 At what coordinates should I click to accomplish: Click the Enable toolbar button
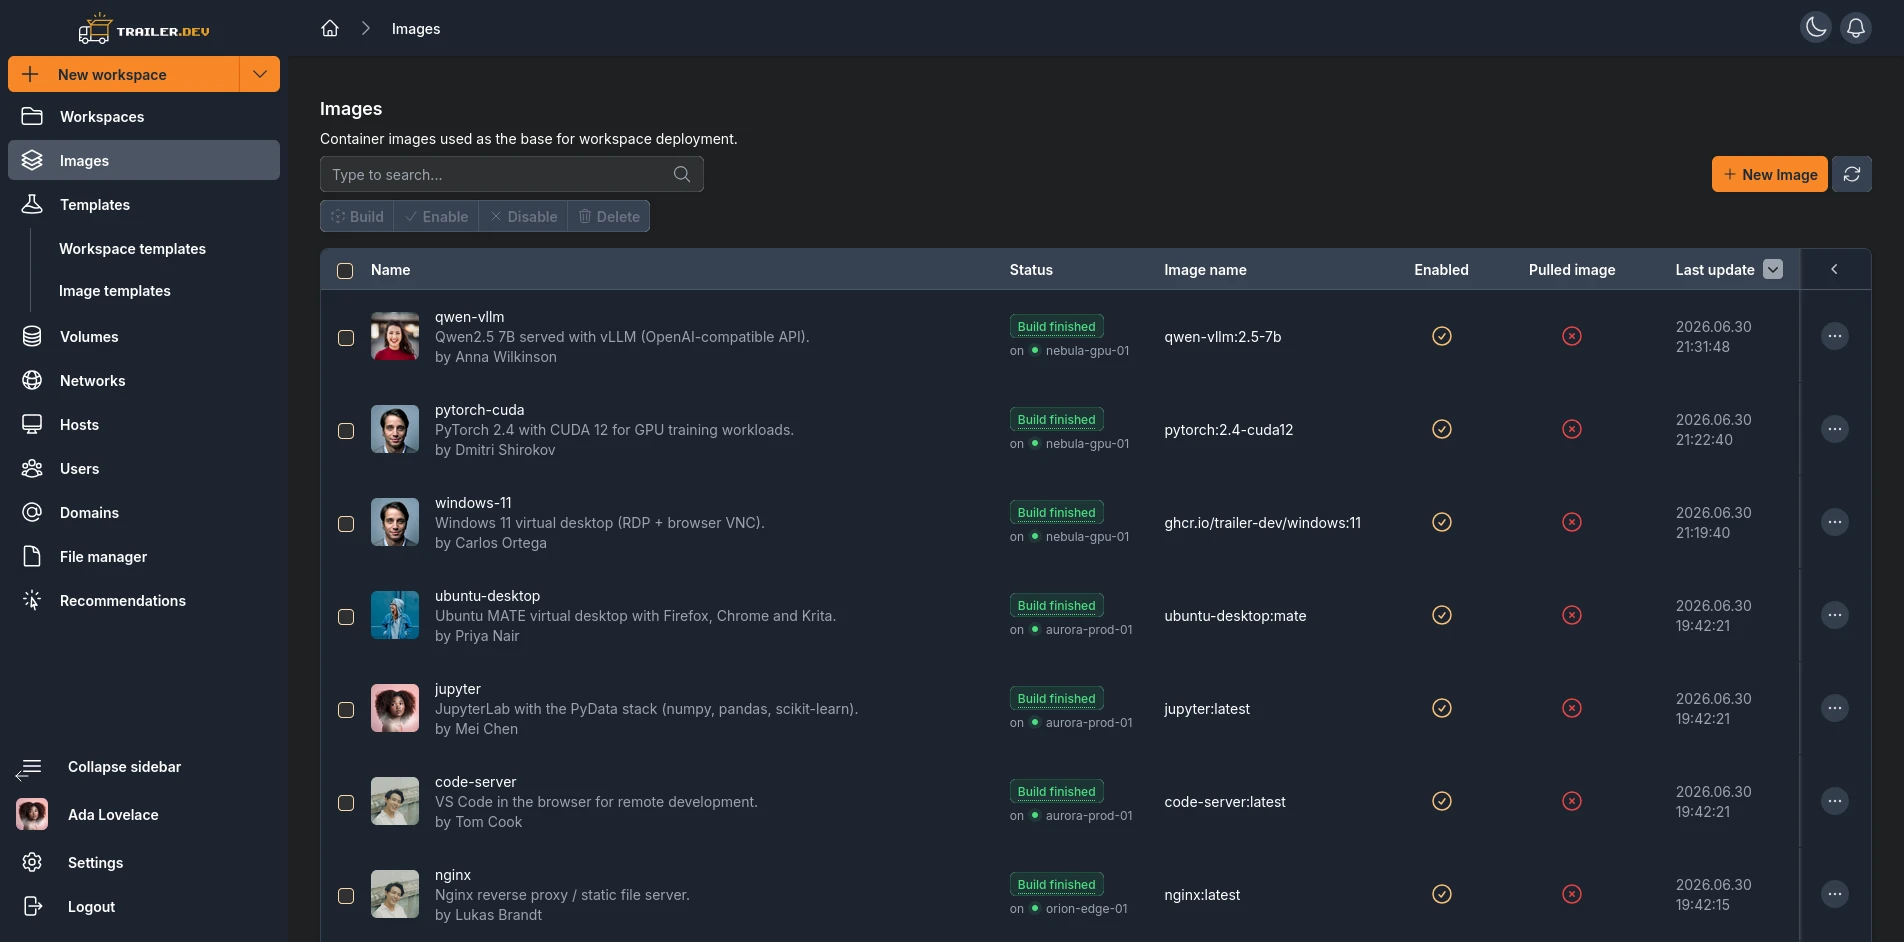coord(436,216)
